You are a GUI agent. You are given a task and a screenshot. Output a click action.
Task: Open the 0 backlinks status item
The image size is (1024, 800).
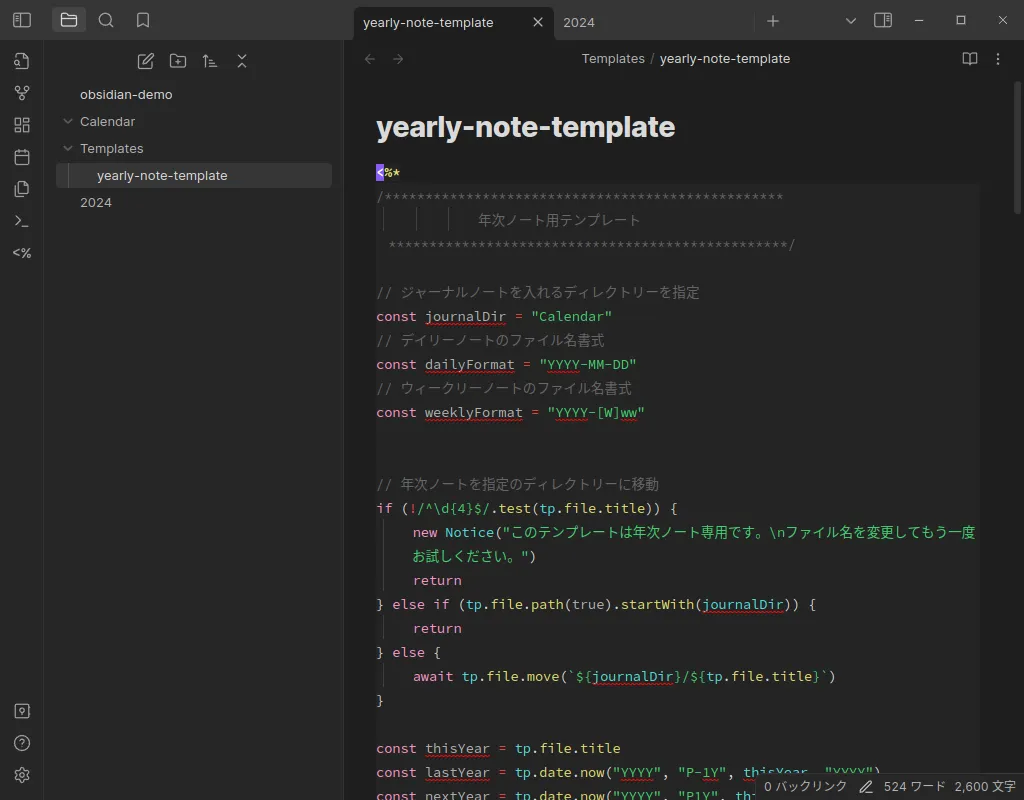coord(805,787)
